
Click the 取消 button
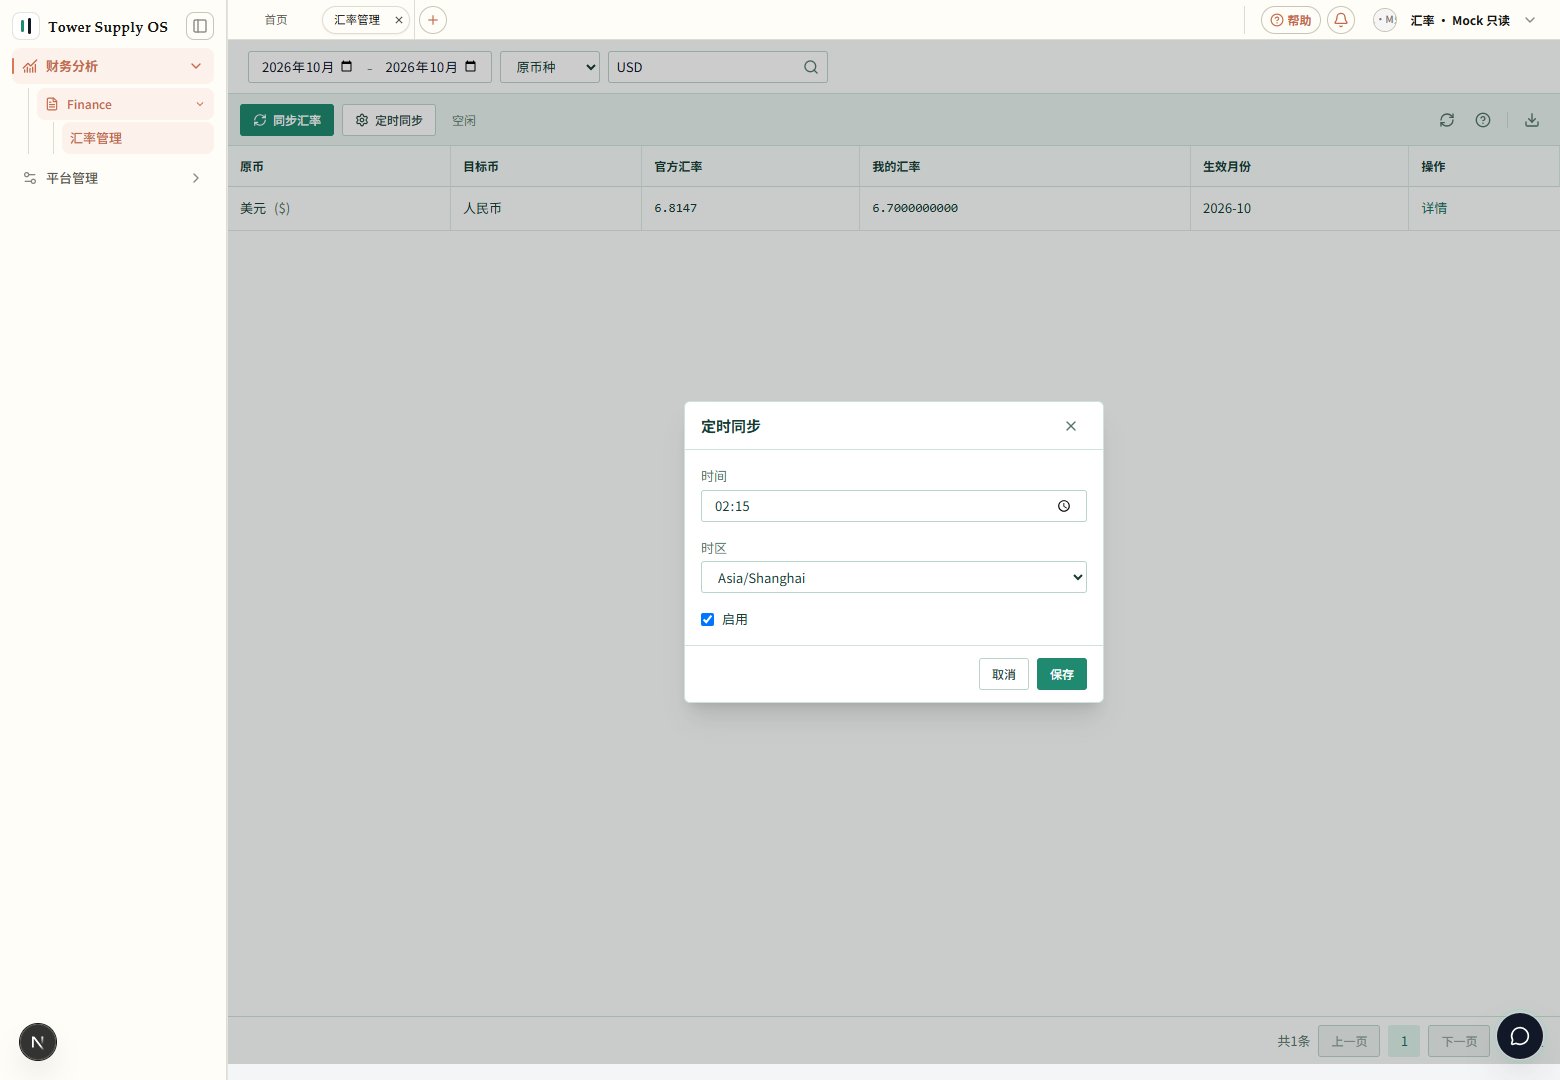point(1004,674)
